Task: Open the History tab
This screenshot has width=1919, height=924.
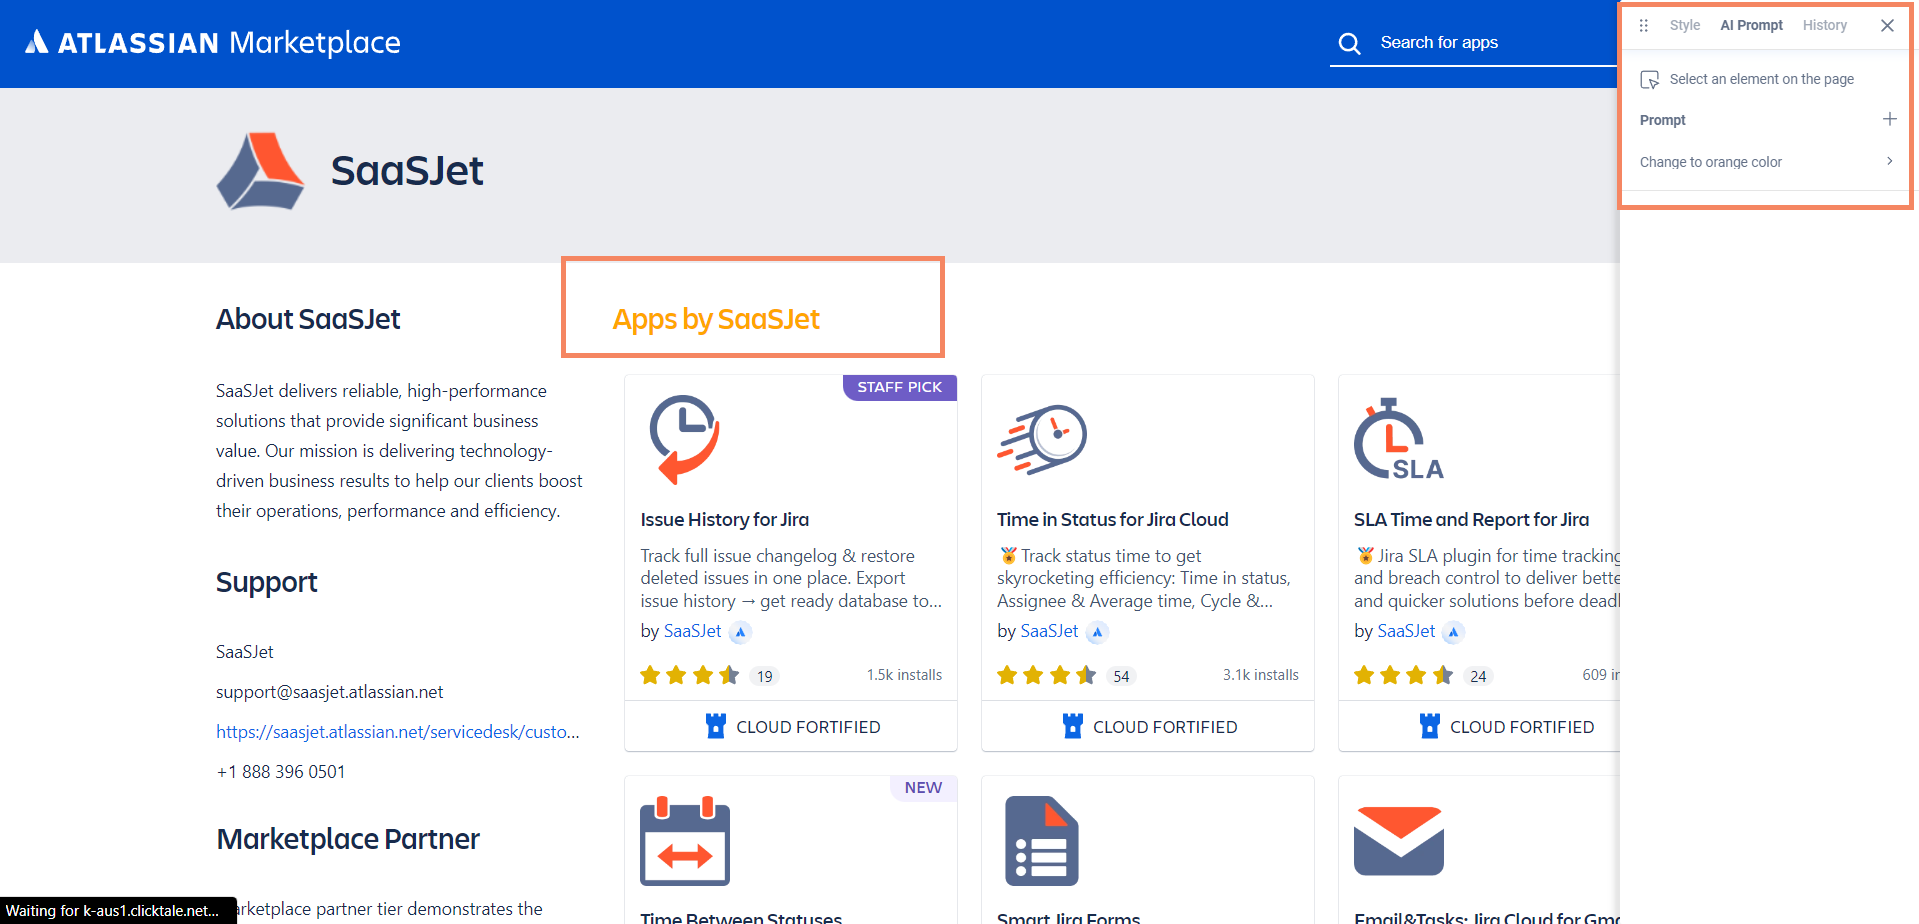Action: click(x=1824, y=26)
